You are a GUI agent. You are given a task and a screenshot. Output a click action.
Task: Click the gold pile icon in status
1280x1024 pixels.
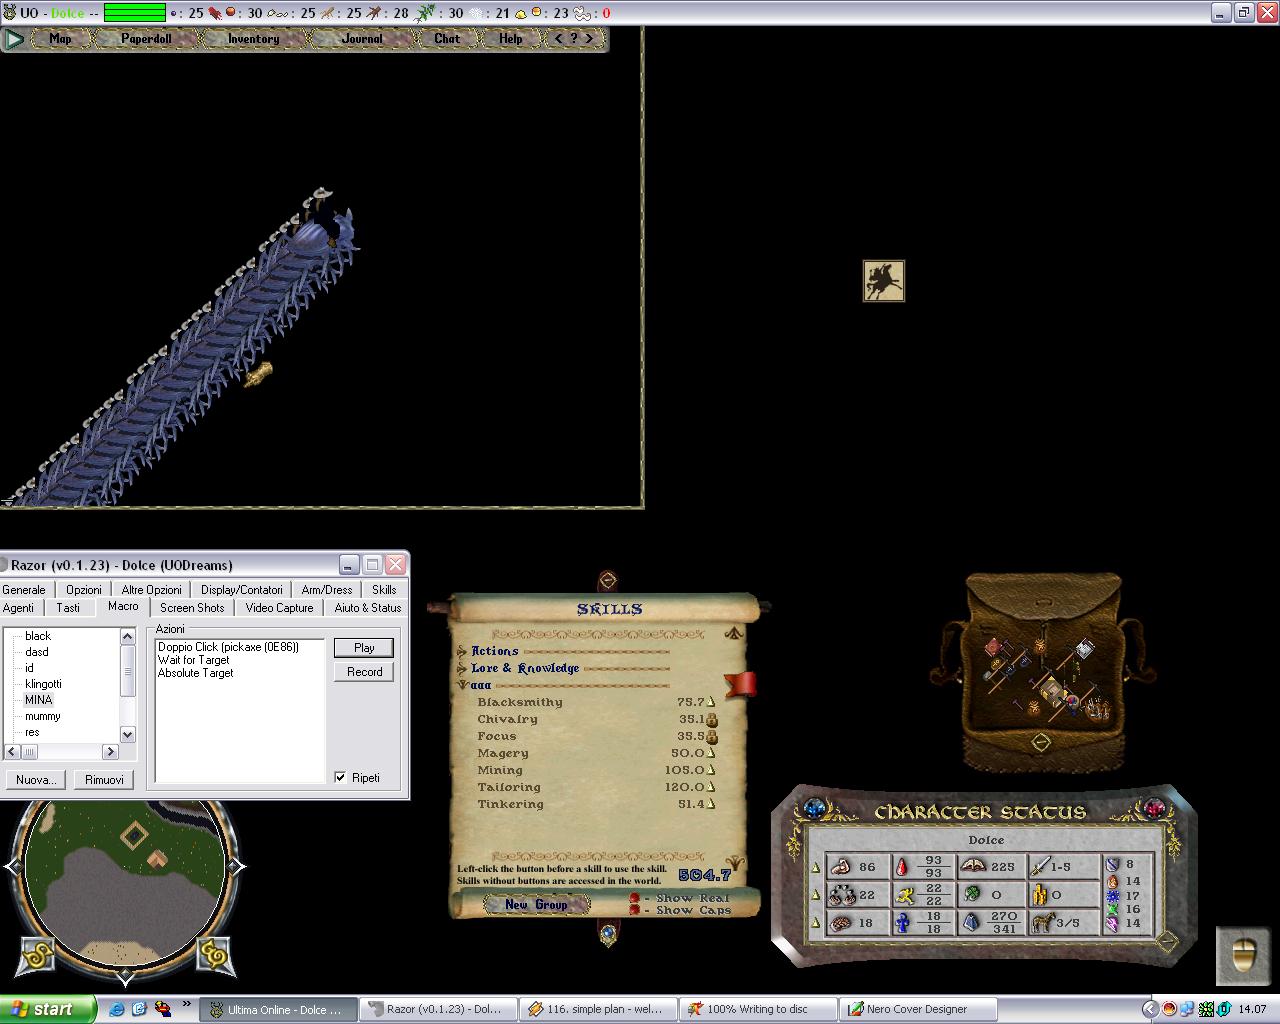coord(1040,895)
